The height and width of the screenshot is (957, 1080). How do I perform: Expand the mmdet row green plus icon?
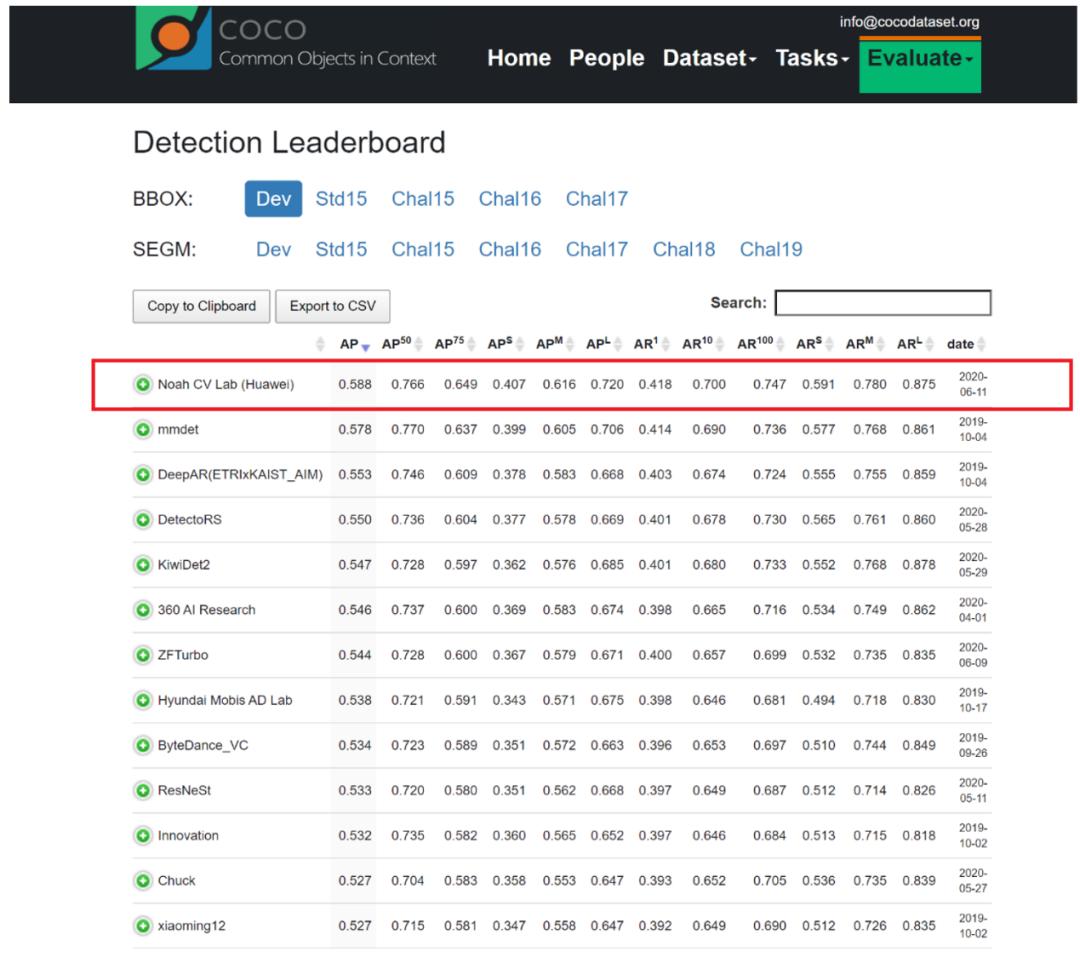pyautogui.click(x=144, y=430)
